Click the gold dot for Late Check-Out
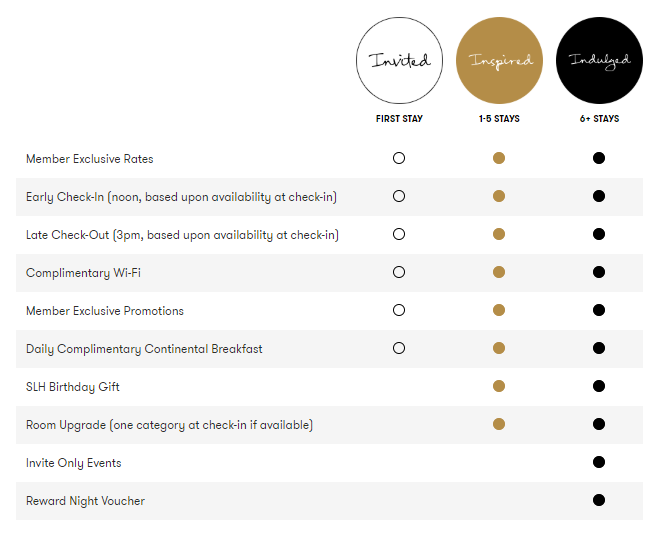 point(499,234)
